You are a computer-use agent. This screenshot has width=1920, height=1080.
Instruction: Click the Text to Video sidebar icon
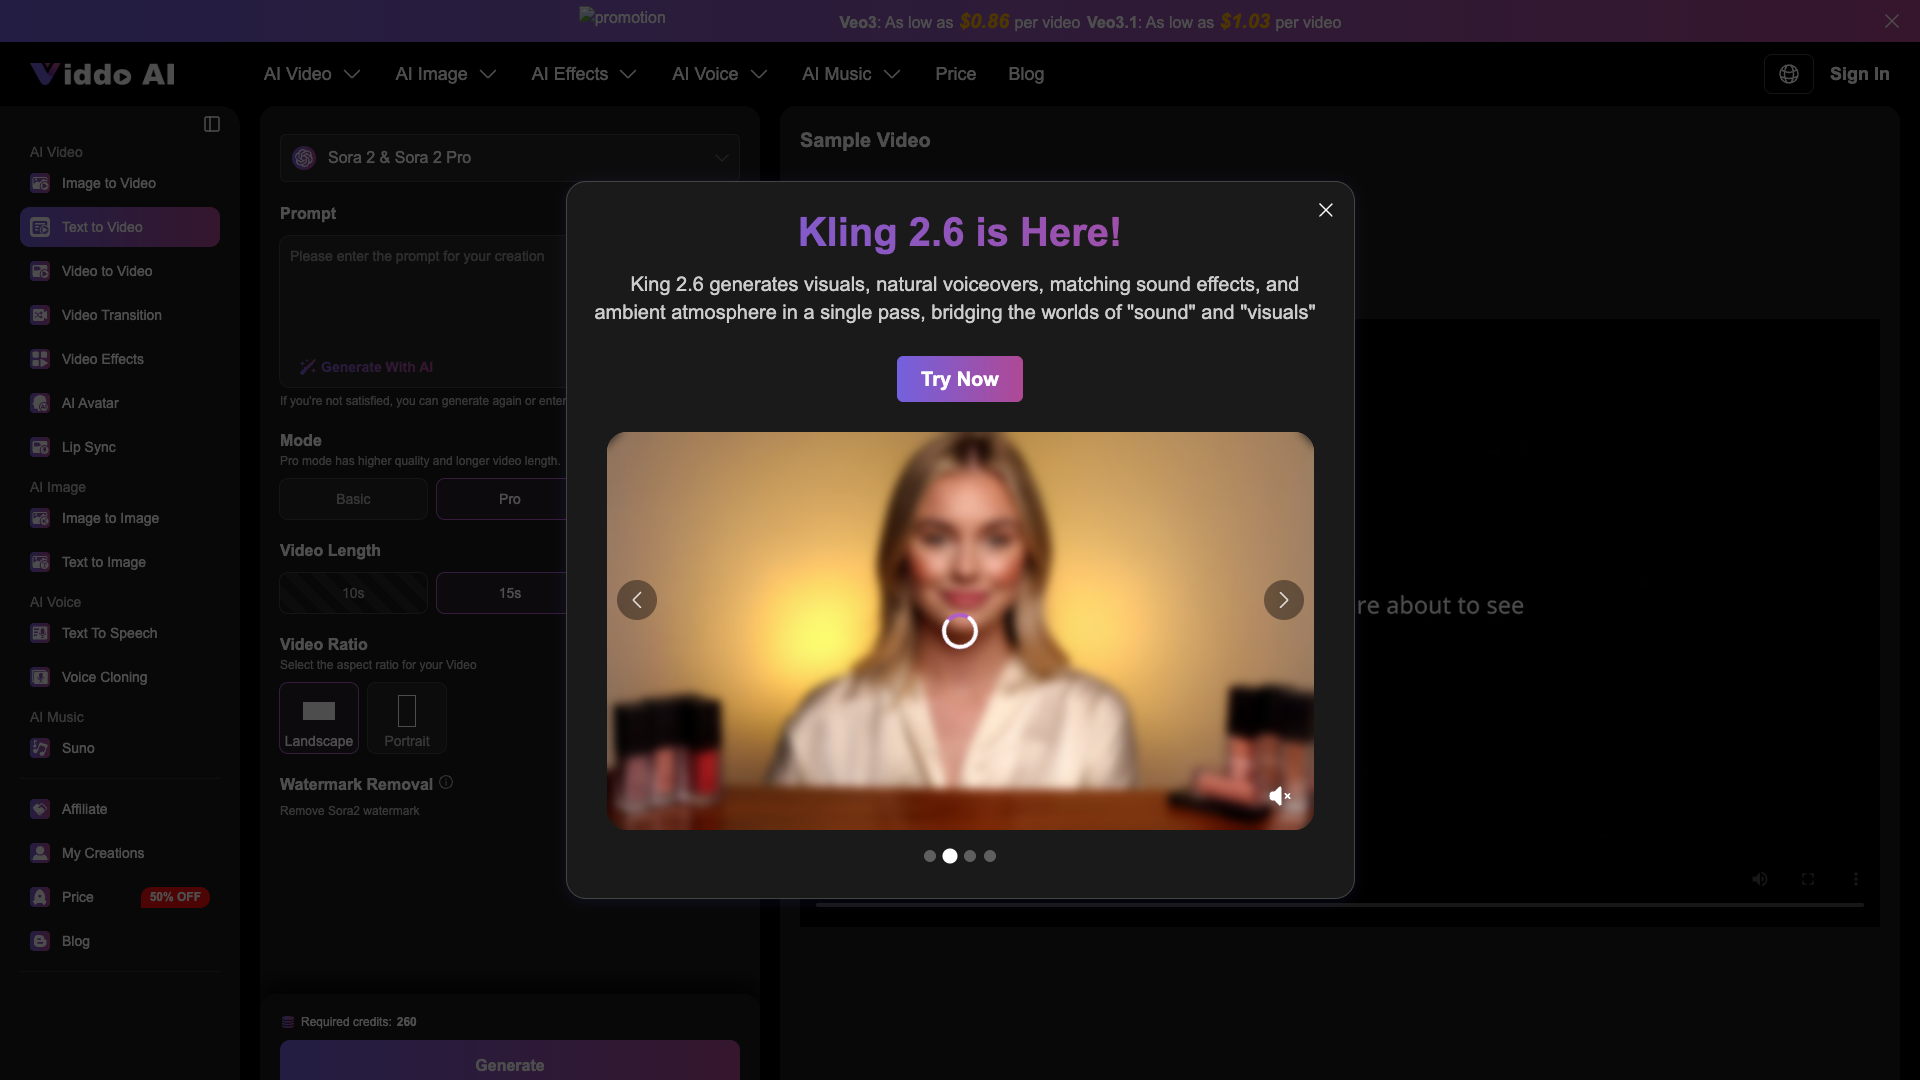[x=40, y=227]
